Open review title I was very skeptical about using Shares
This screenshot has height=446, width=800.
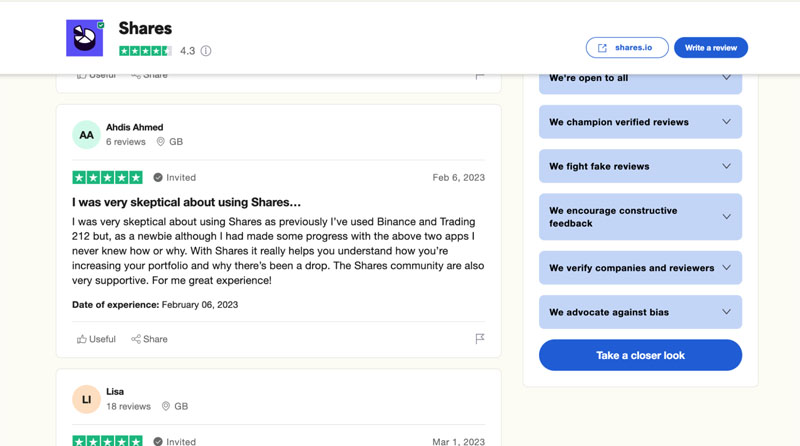tap(186, 202)
